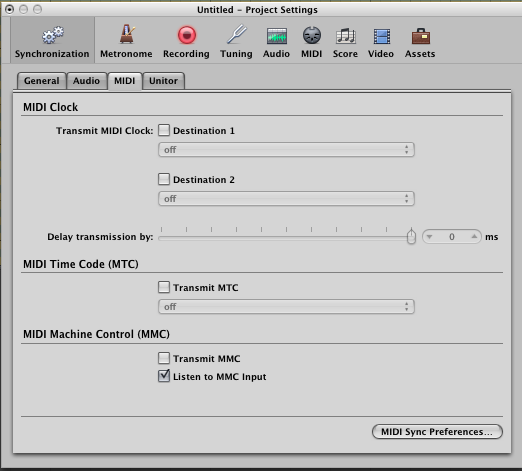The height and width of the screenshot is (471, 522).
Task: Select the Score settings icon
Action: pos(346,36)
